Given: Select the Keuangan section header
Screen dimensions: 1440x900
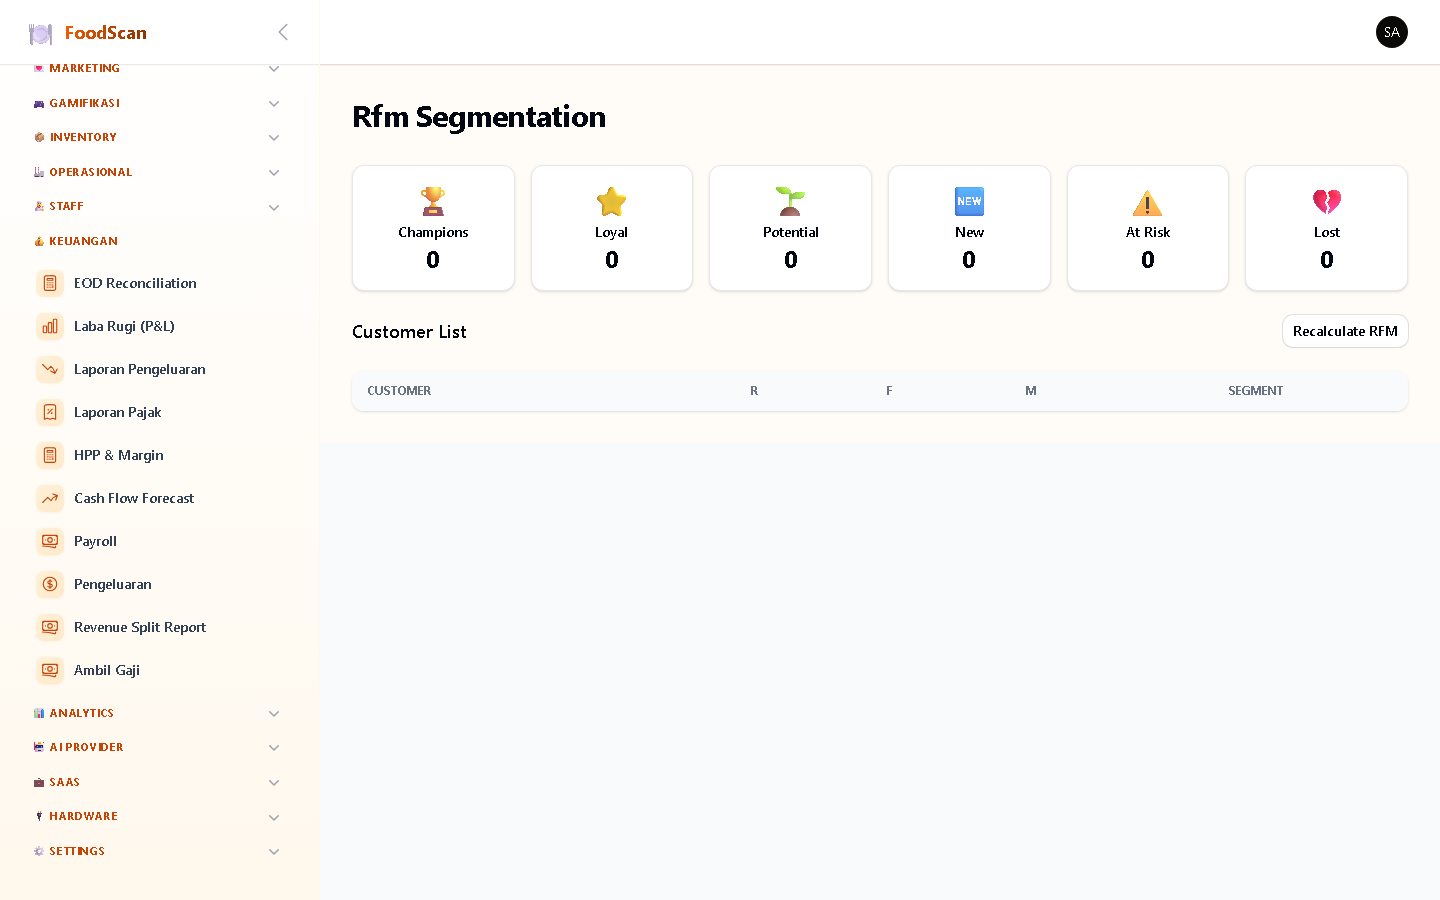Looking at the screenshot, I should (84, 241).
